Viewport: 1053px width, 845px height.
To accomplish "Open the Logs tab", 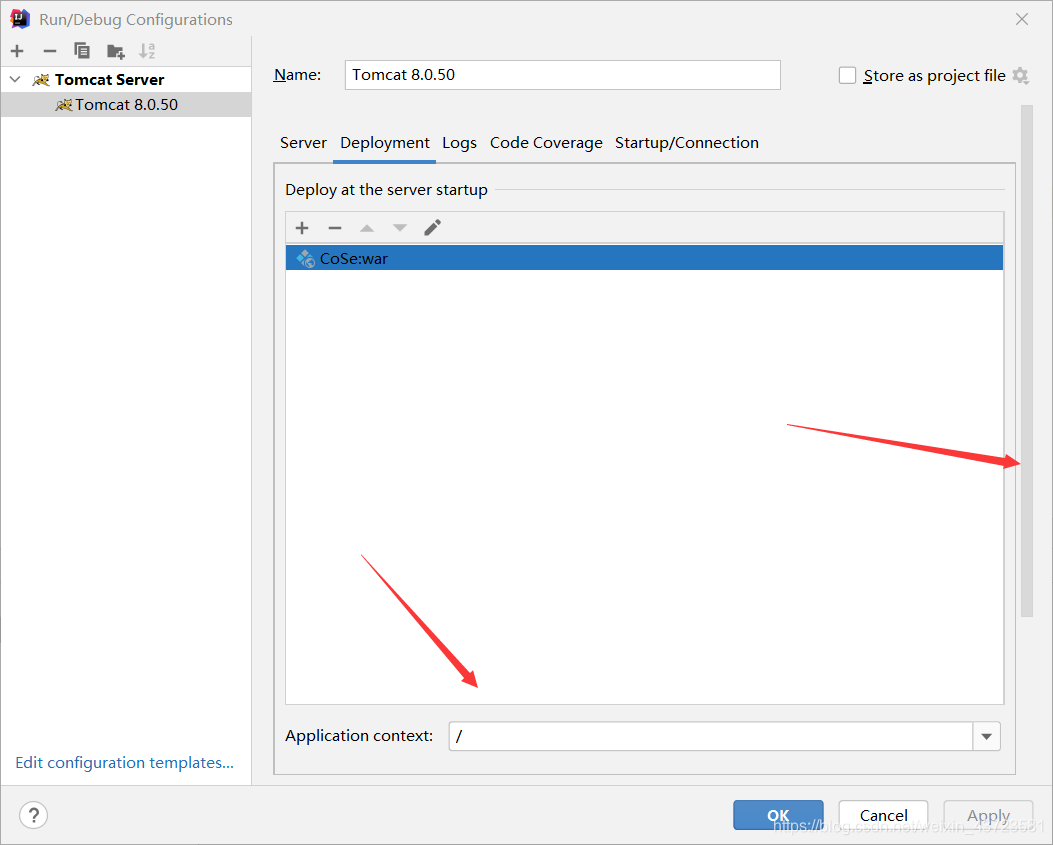I will point(459,142).
